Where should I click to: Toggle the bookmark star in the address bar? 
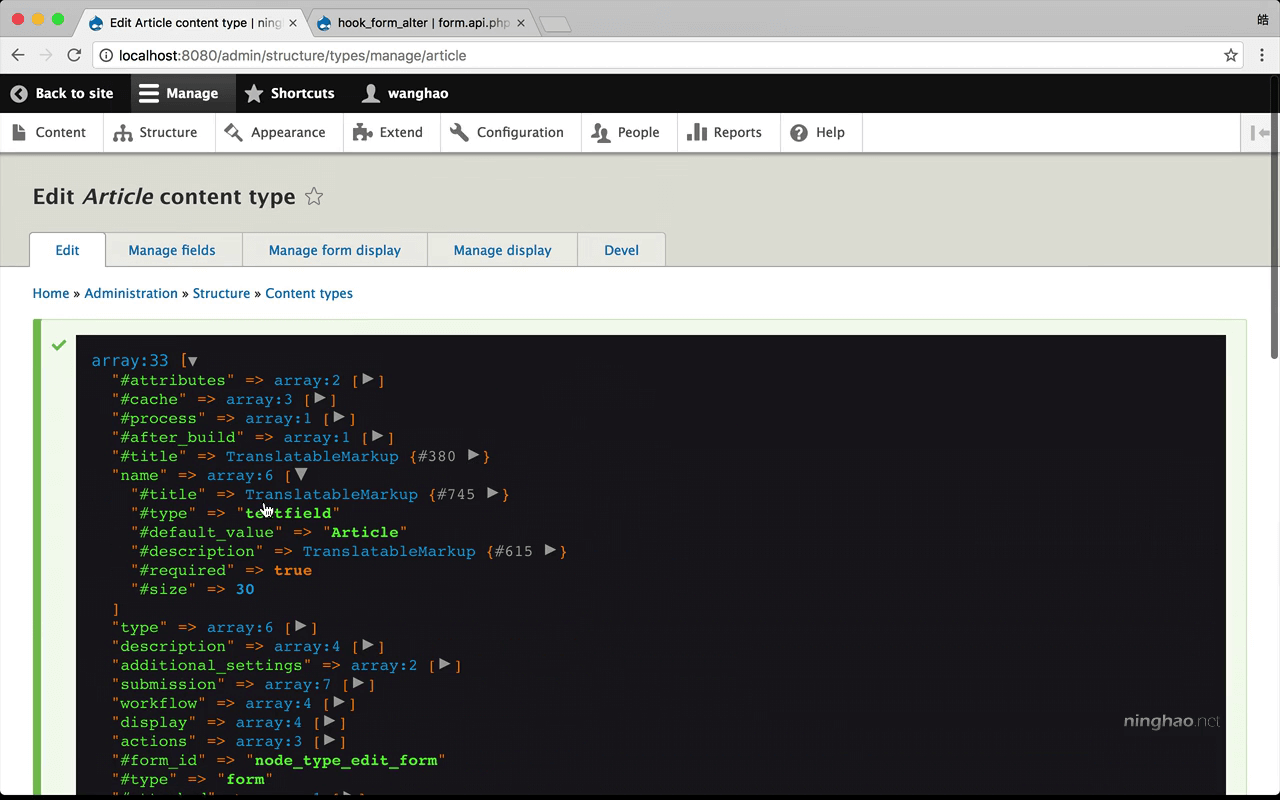point(1231,56)
